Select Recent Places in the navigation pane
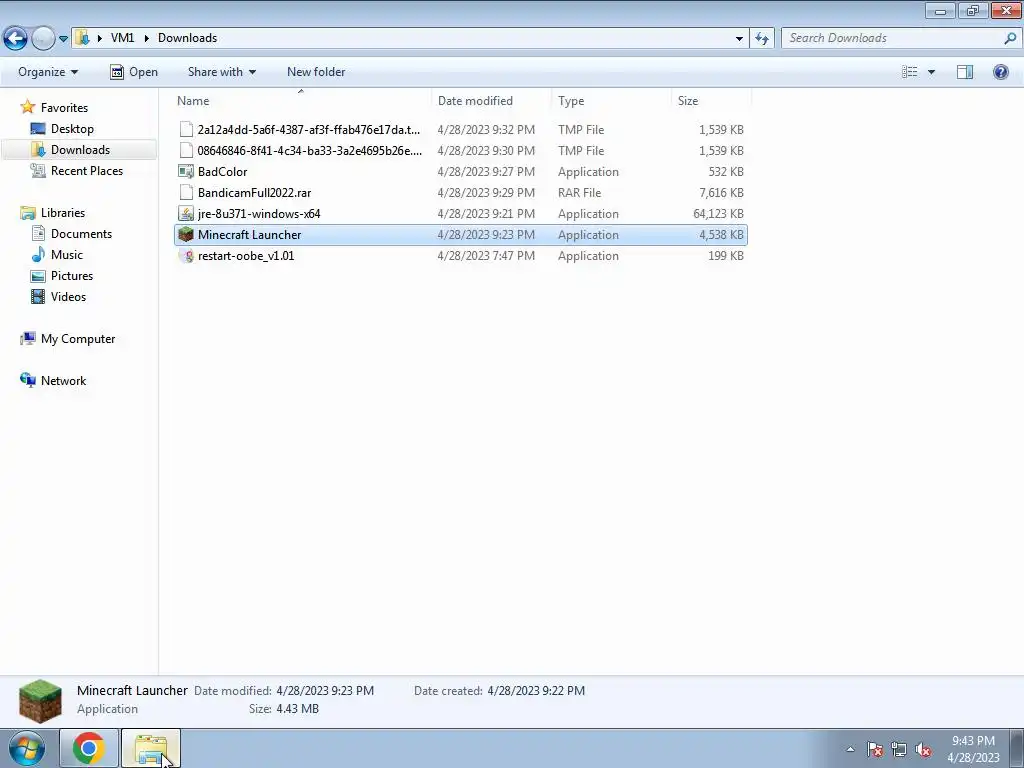The image size is (1024, 768). click(87, 170)
